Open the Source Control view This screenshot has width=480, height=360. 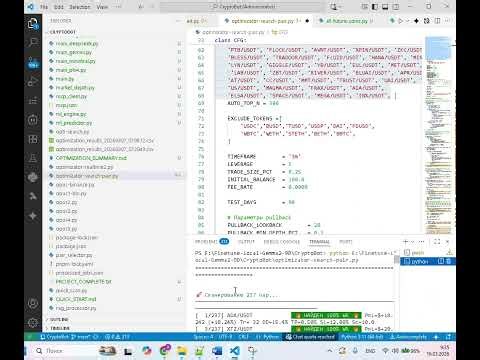pos(33,62)
